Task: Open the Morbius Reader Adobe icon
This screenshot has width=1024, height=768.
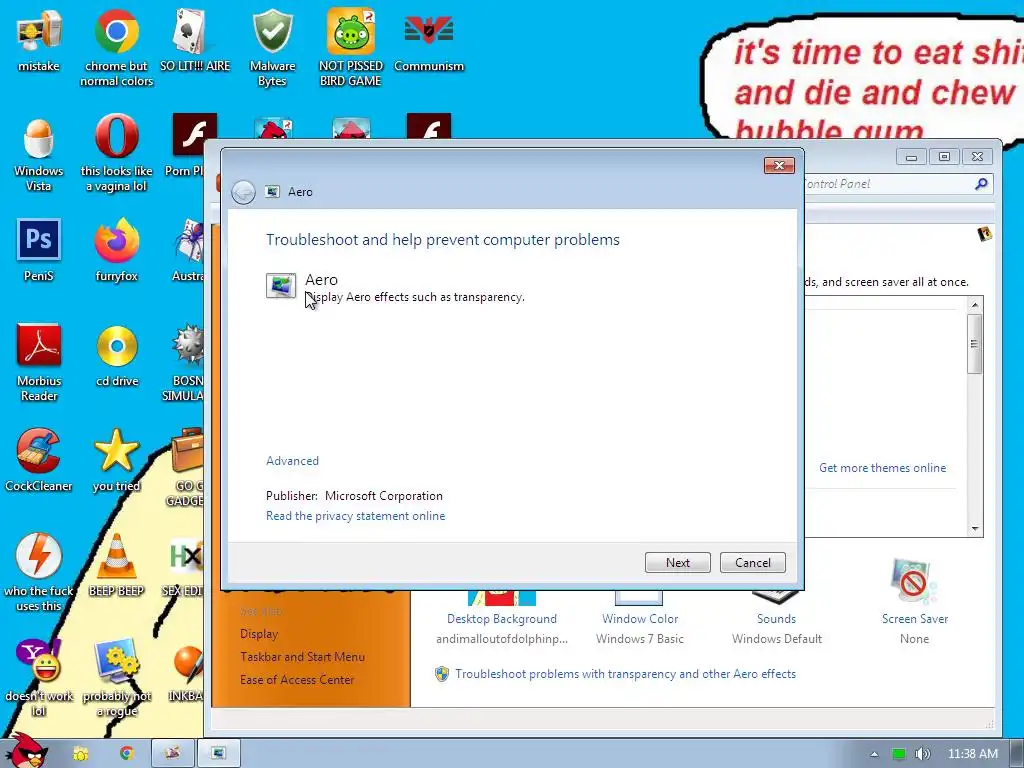Action: (x=39, y=363)
